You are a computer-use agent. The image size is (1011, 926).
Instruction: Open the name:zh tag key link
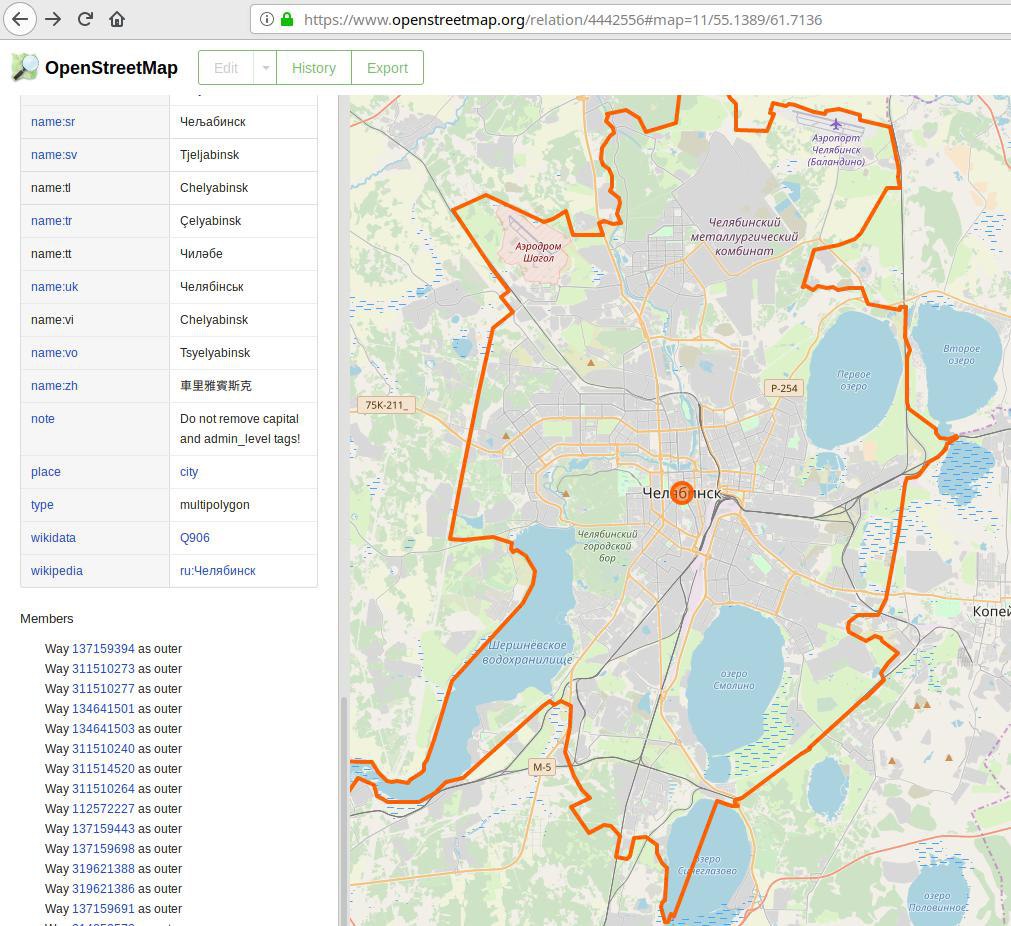click(54, 386)
